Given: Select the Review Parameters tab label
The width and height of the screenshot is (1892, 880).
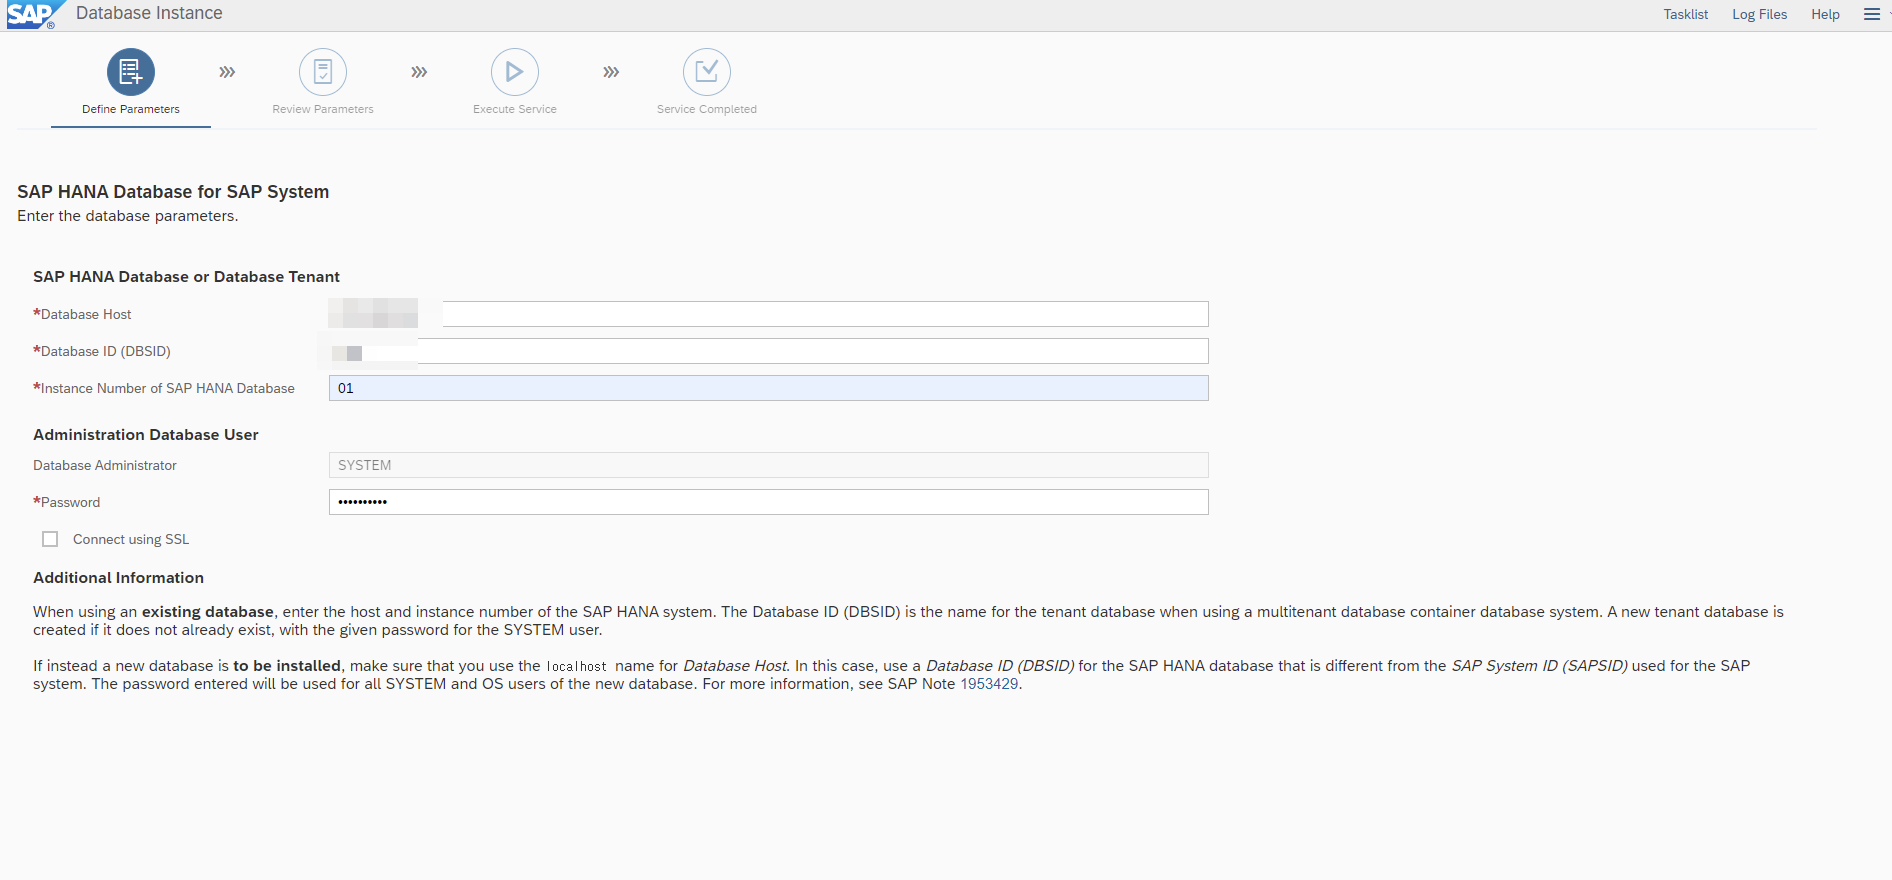Looking at the screenshot, I should (323, 109).
